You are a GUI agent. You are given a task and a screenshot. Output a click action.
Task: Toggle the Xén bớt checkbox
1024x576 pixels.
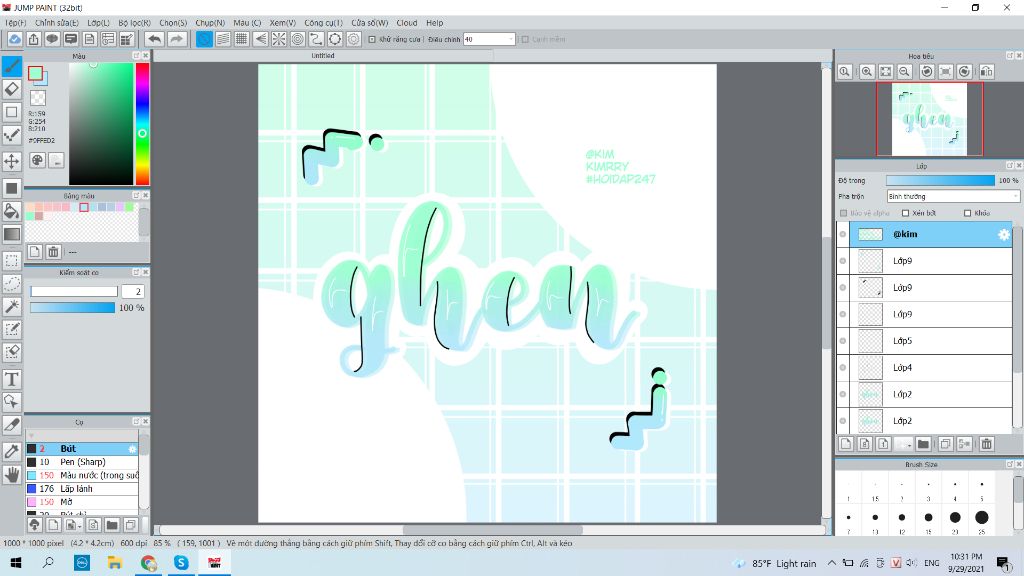905,213
